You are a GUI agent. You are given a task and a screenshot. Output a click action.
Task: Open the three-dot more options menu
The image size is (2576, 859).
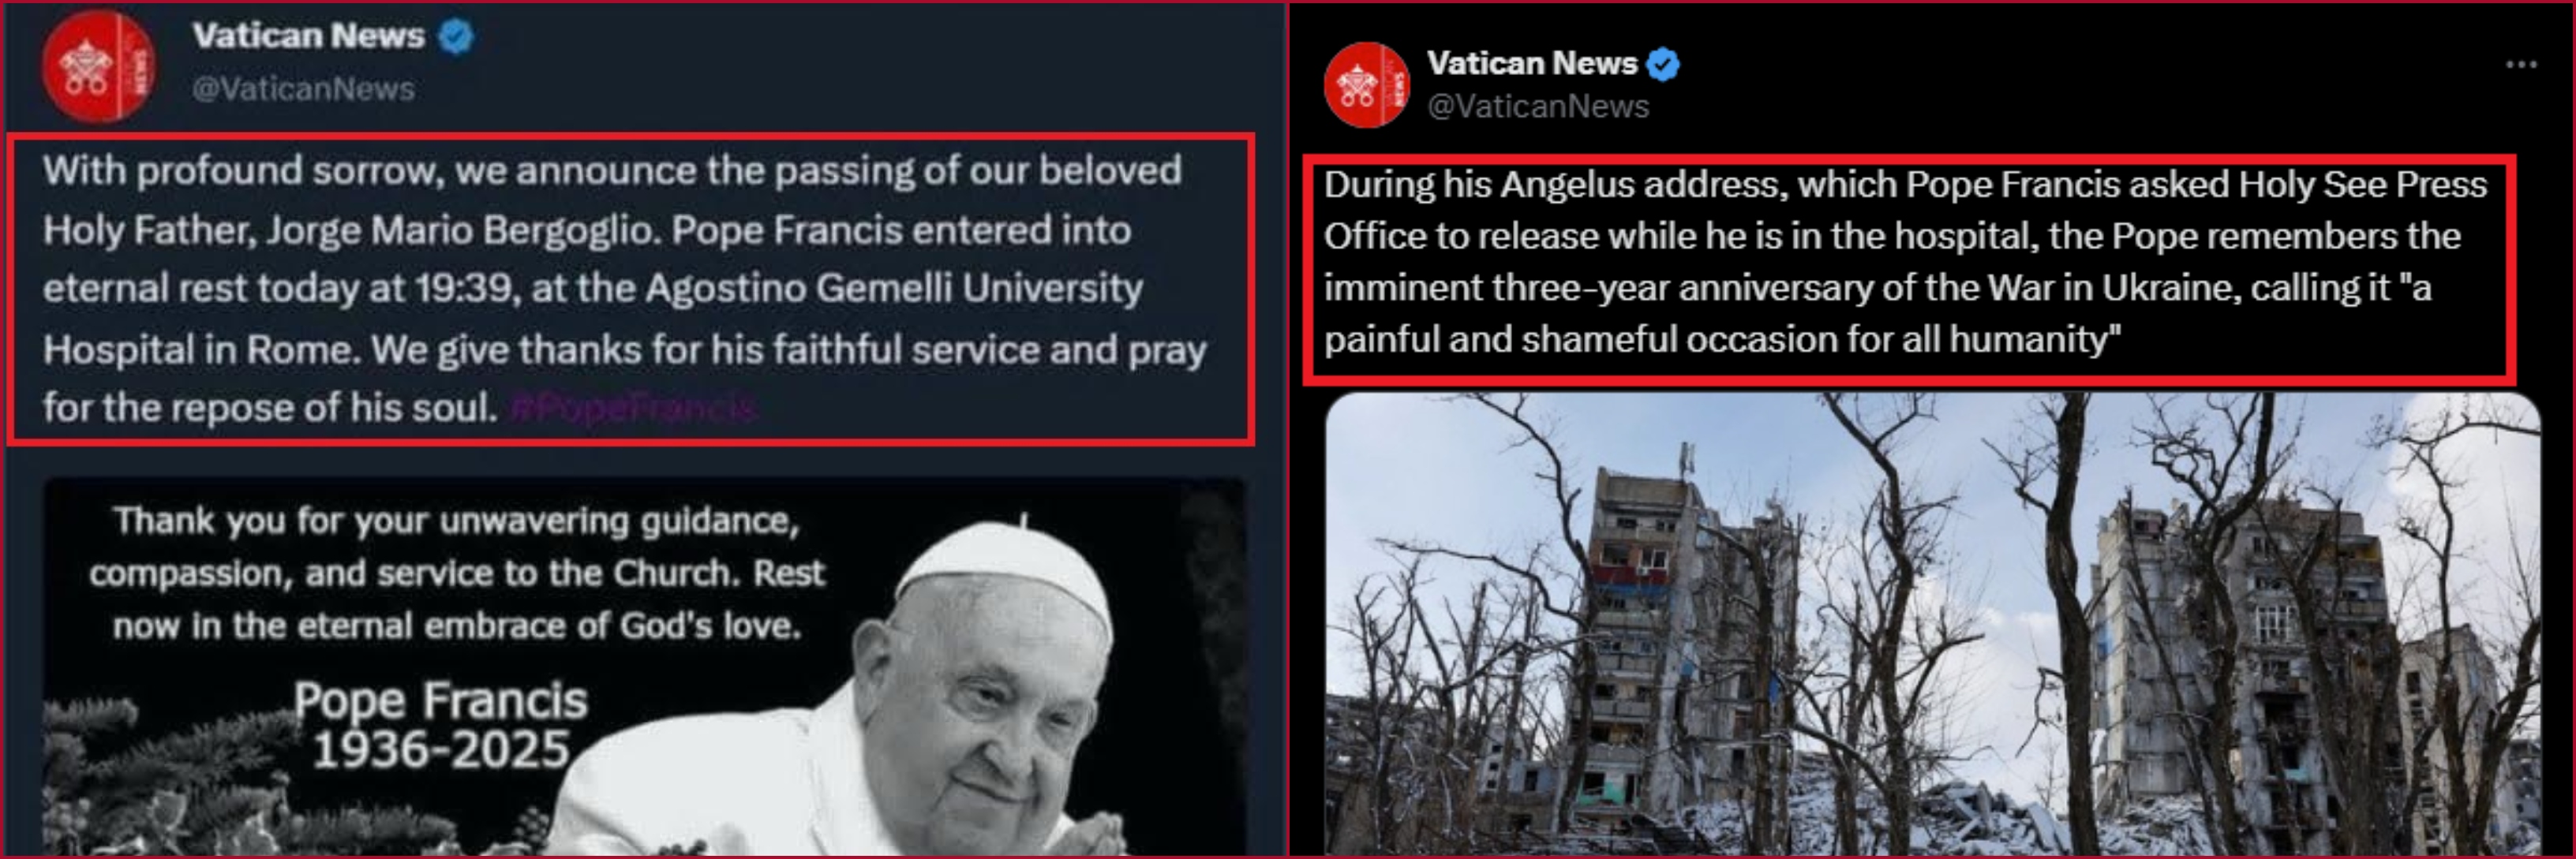pos(2521,65)
